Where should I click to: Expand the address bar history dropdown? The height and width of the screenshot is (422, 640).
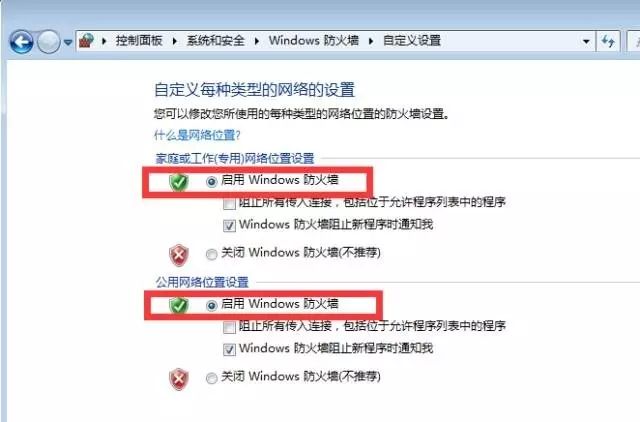point(586,41)
